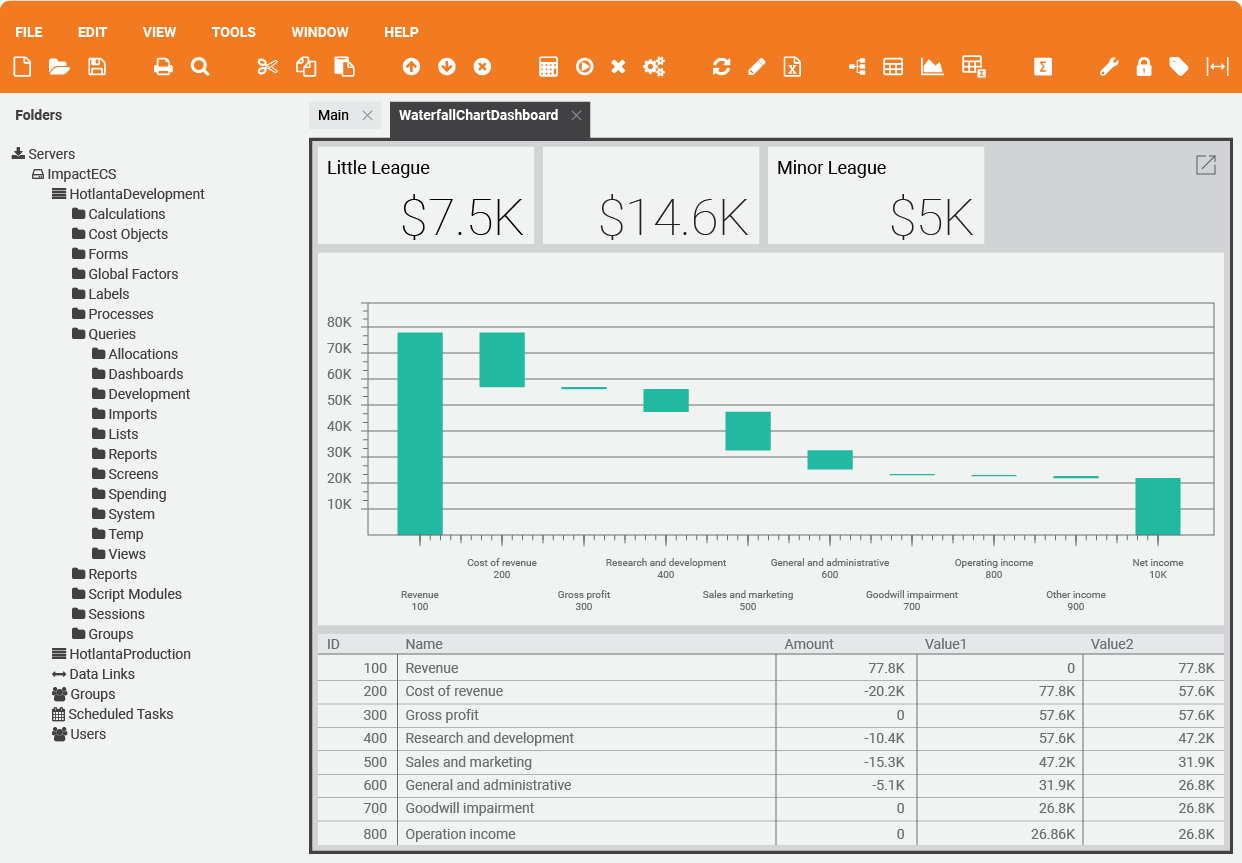Click the sigma sum icon
The image size is (1242, 863).
pos(1043,67)
